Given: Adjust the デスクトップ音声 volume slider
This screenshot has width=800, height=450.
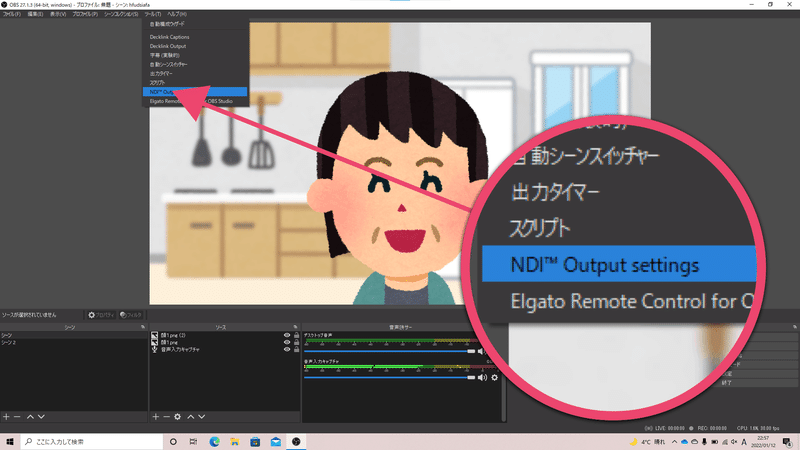Looking at the screenshot, I should coord(389,351).
